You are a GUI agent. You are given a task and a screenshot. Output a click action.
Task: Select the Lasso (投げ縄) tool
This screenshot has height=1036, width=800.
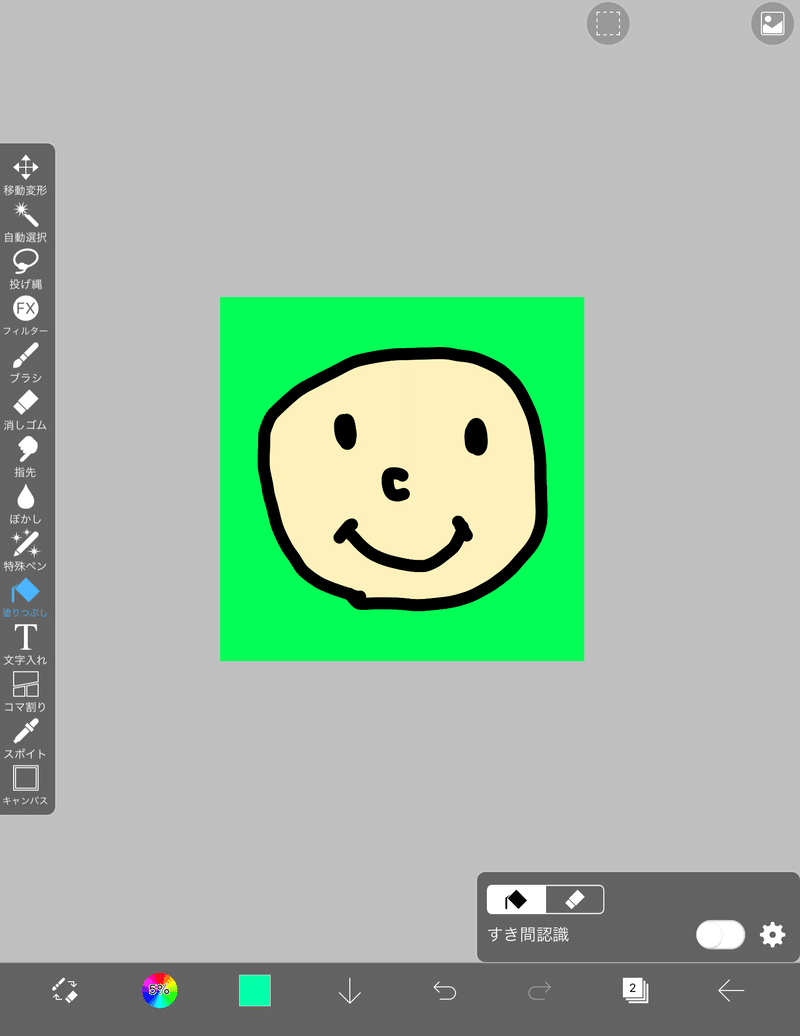pyautogui.click(x=25, y=270)
